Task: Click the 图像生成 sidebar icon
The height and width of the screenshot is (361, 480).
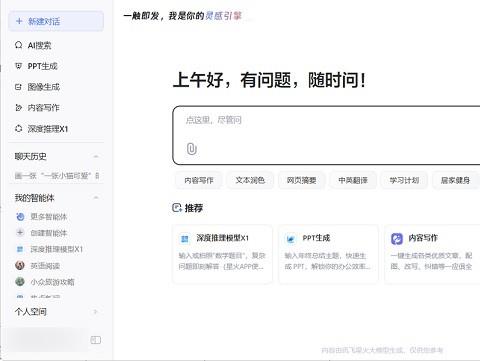Action: pos(19,87)
